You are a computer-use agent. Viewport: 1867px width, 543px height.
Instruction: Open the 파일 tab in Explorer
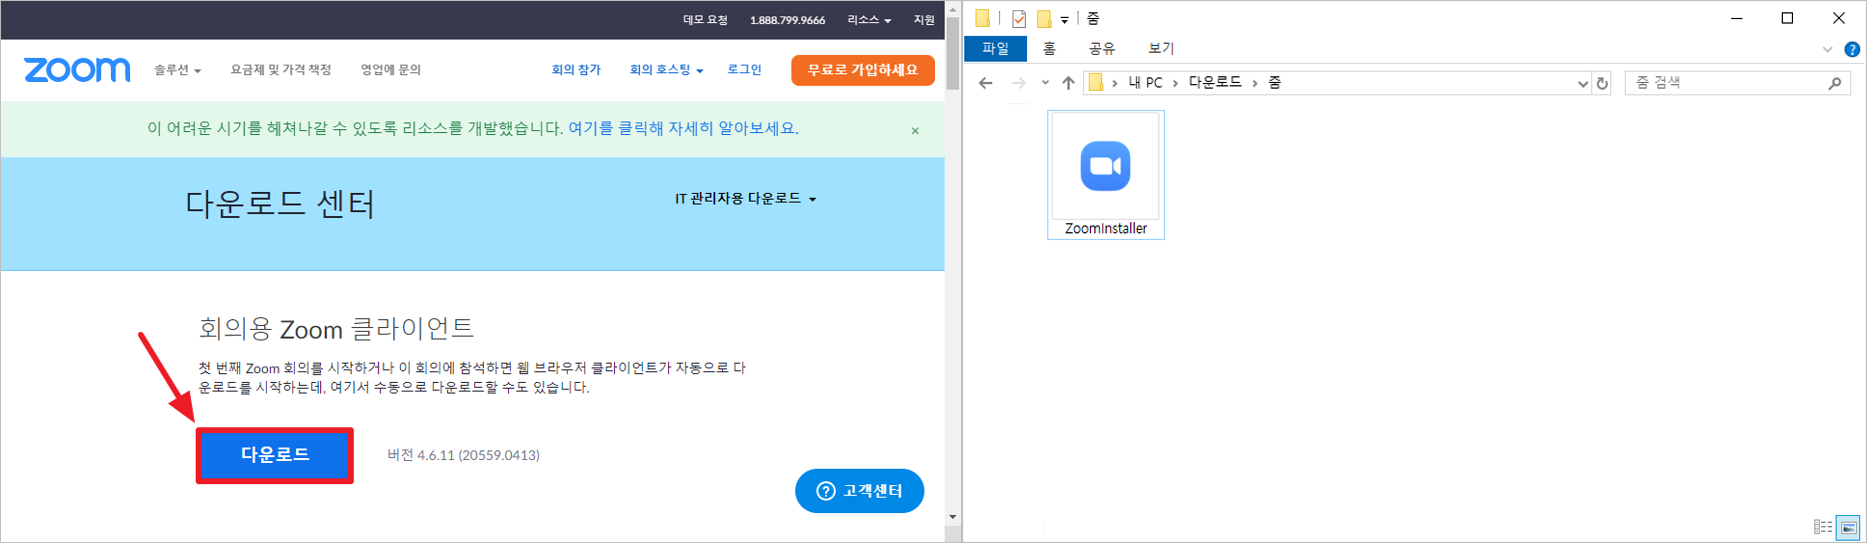996,48
